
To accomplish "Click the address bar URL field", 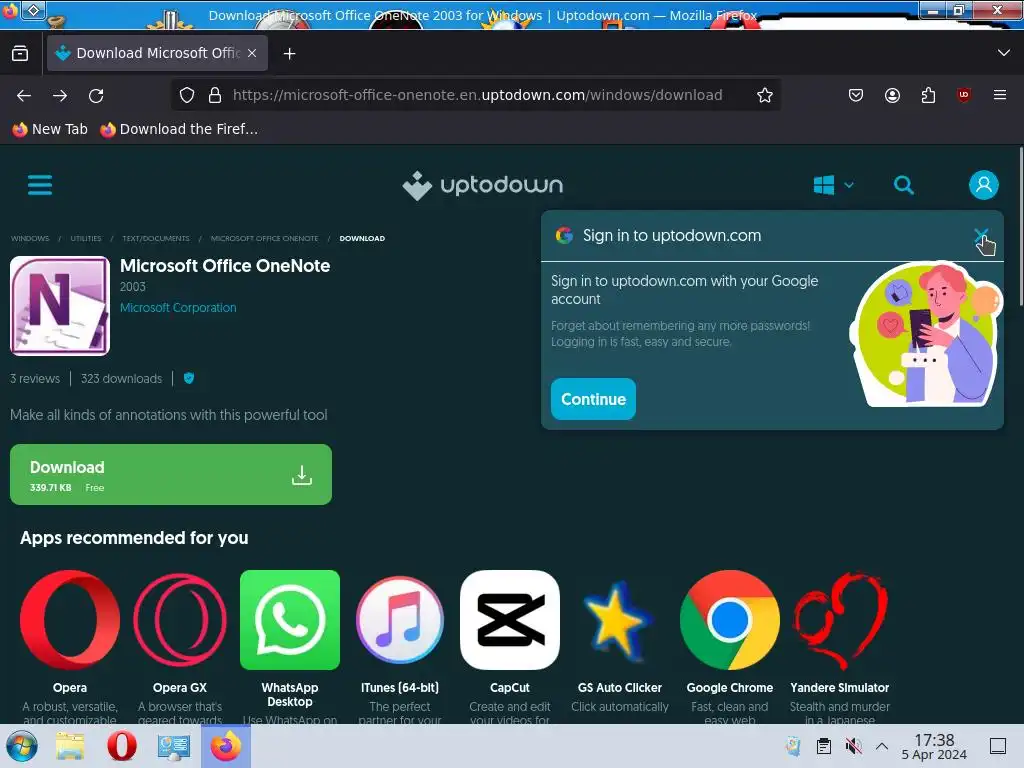I will pyautogui.click(x=477, y=95).
